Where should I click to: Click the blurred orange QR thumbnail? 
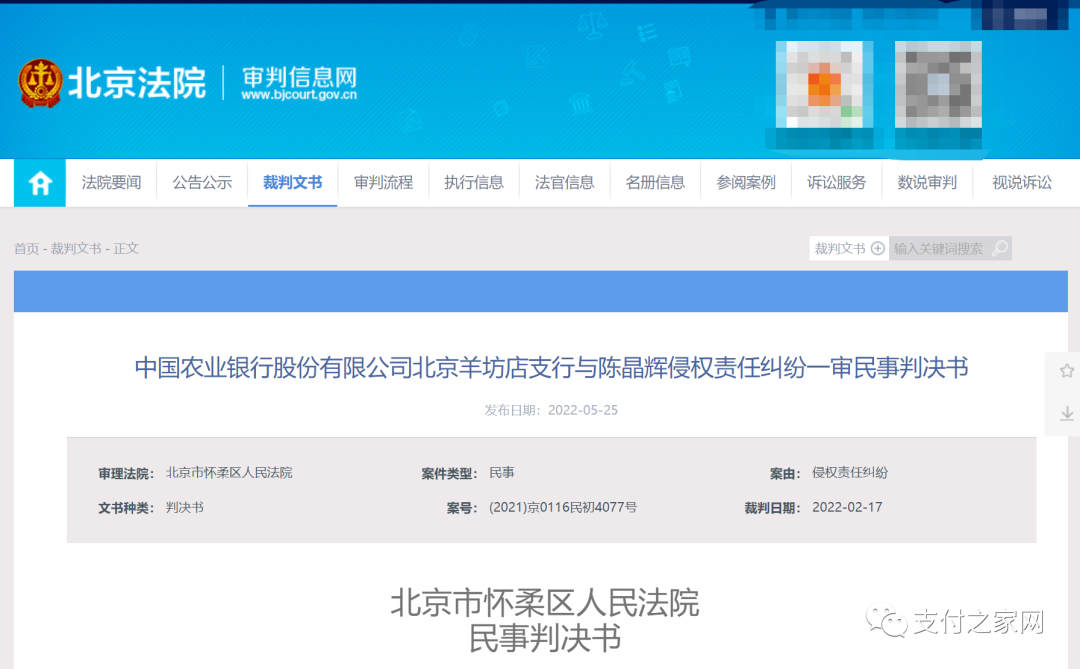click(x=824, y=85)
